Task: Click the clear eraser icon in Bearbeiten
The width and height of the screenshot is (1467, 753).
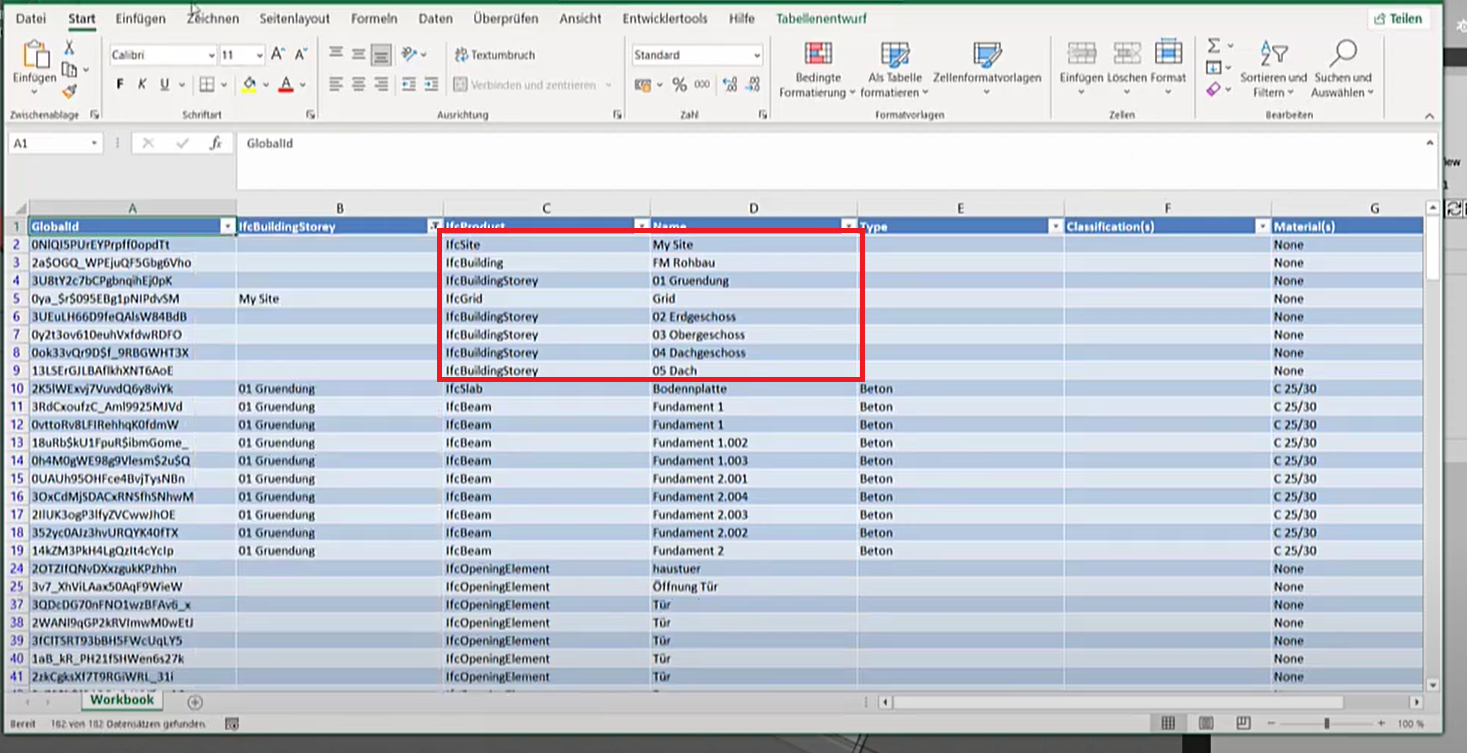Action: (1213, 90)
